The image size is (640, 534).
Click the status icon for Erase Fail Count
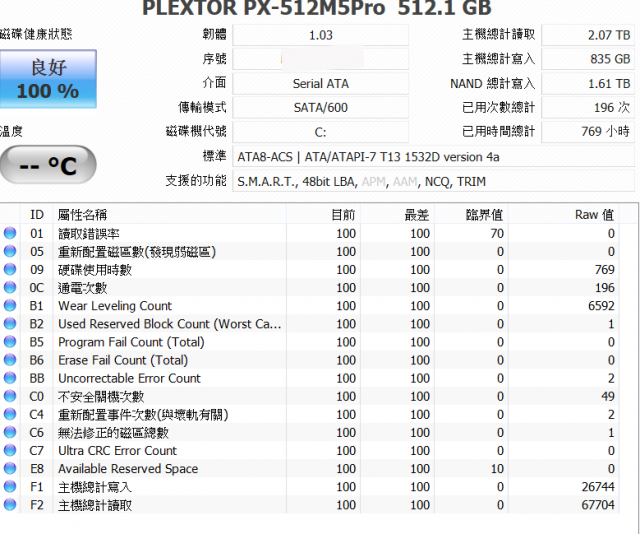(10, 360)
